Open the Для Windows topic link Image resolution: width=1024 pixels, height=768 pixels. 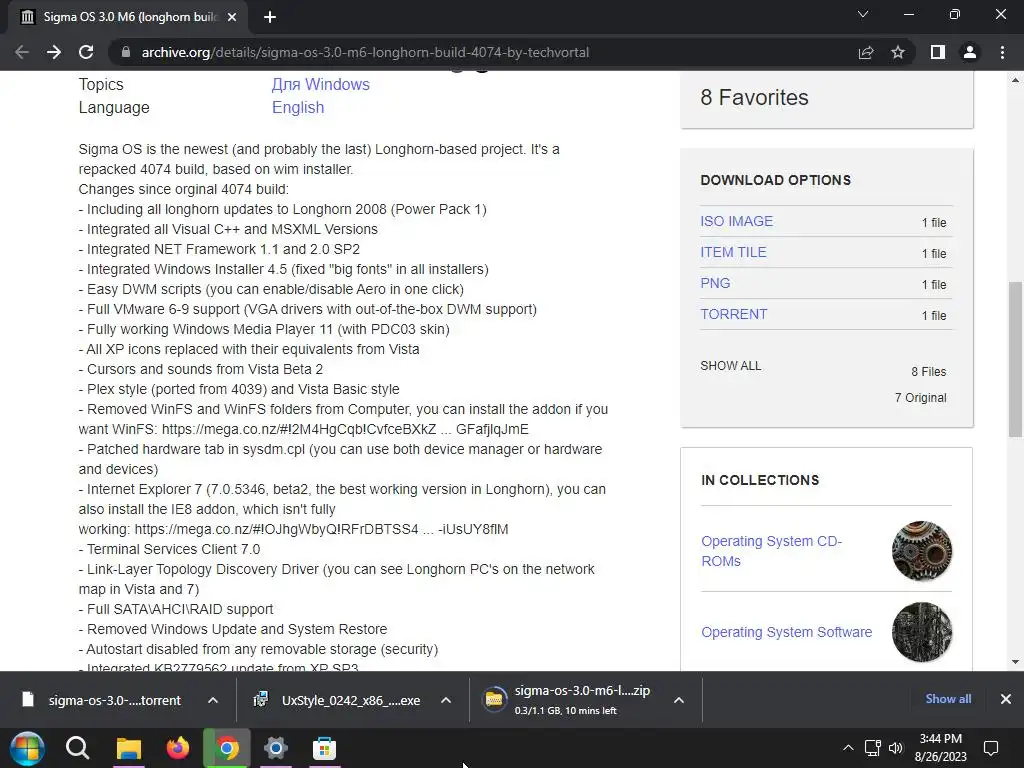pyautogui.click(x=321, y=84)
